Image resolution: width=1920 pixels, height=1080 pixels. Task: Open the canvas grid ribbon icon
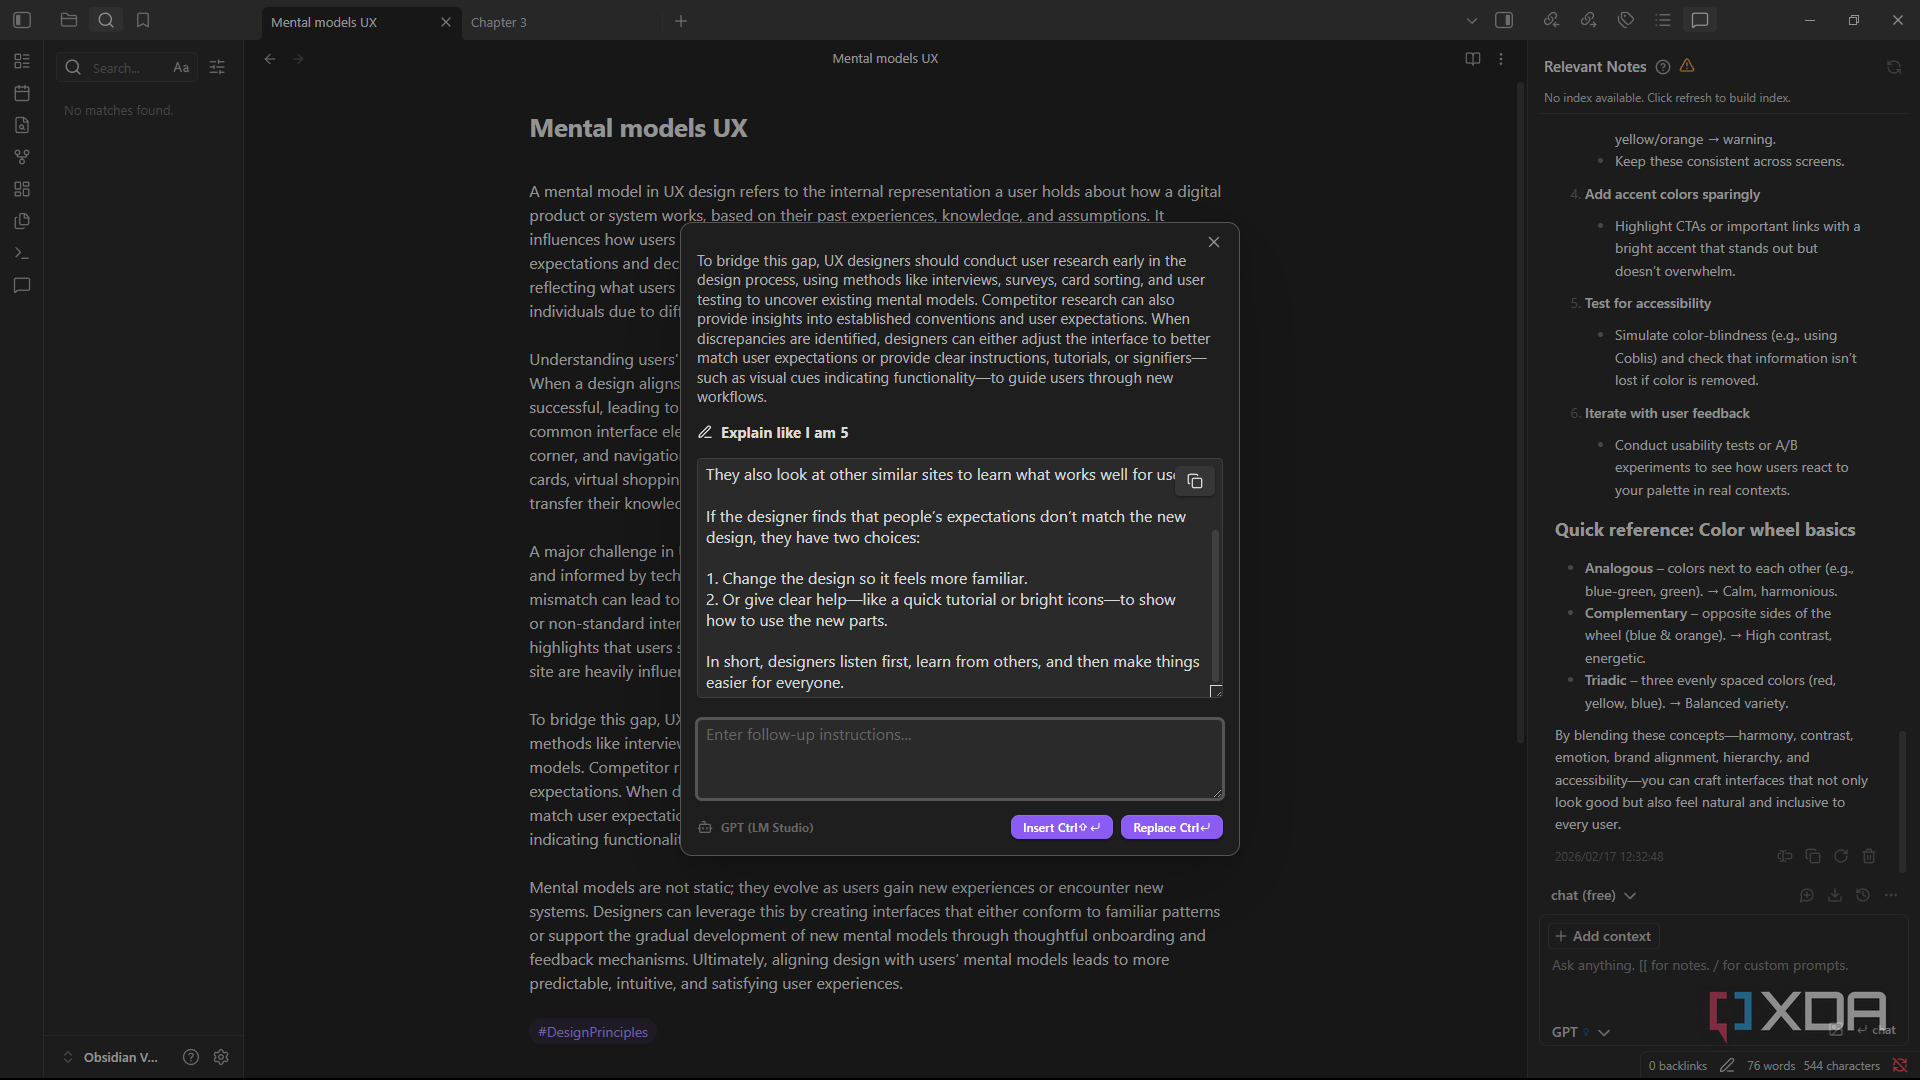click(x=22, y=189)
